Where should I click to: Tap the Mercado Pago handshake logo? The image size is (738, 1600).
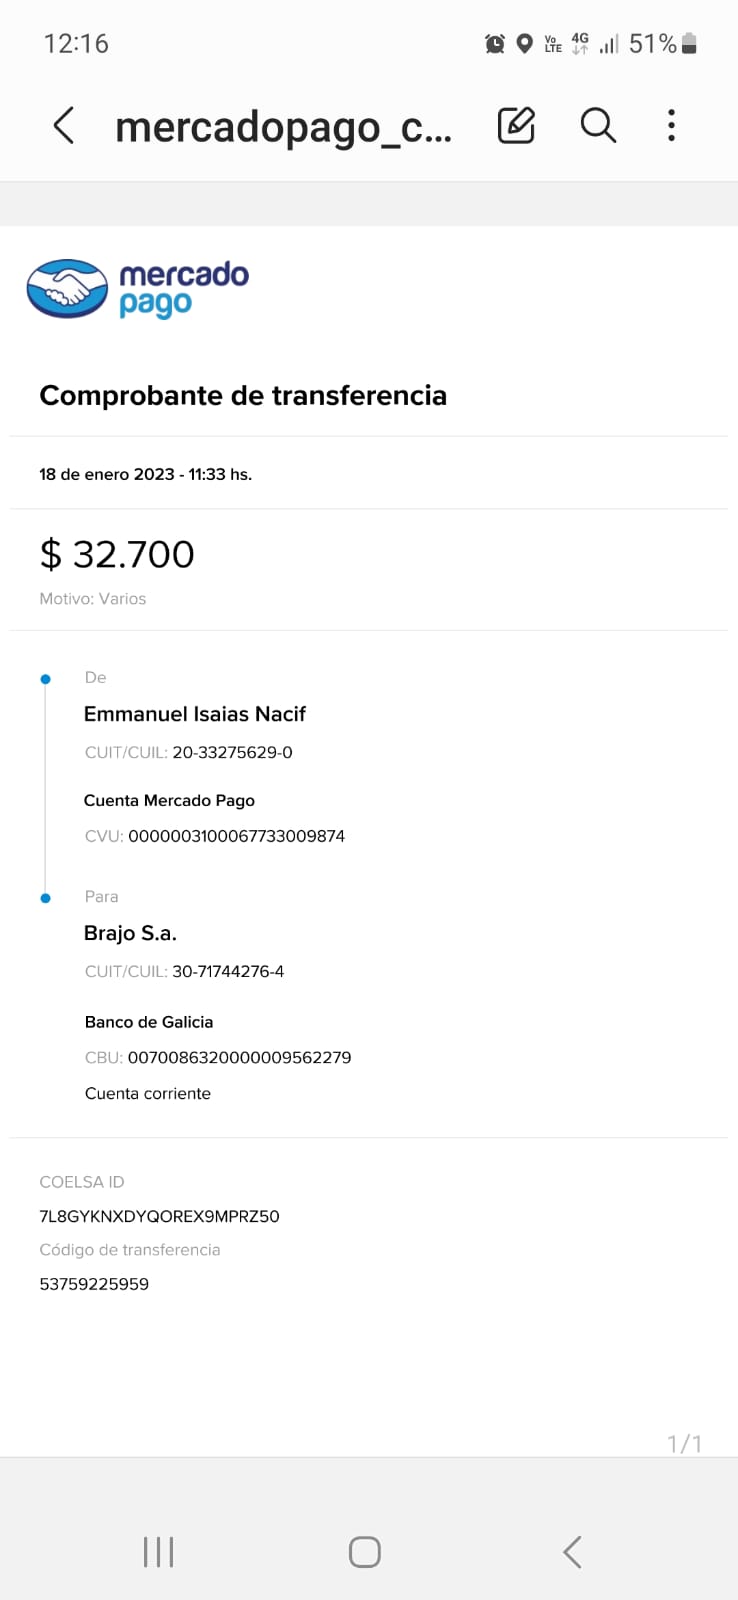point(67,289)
